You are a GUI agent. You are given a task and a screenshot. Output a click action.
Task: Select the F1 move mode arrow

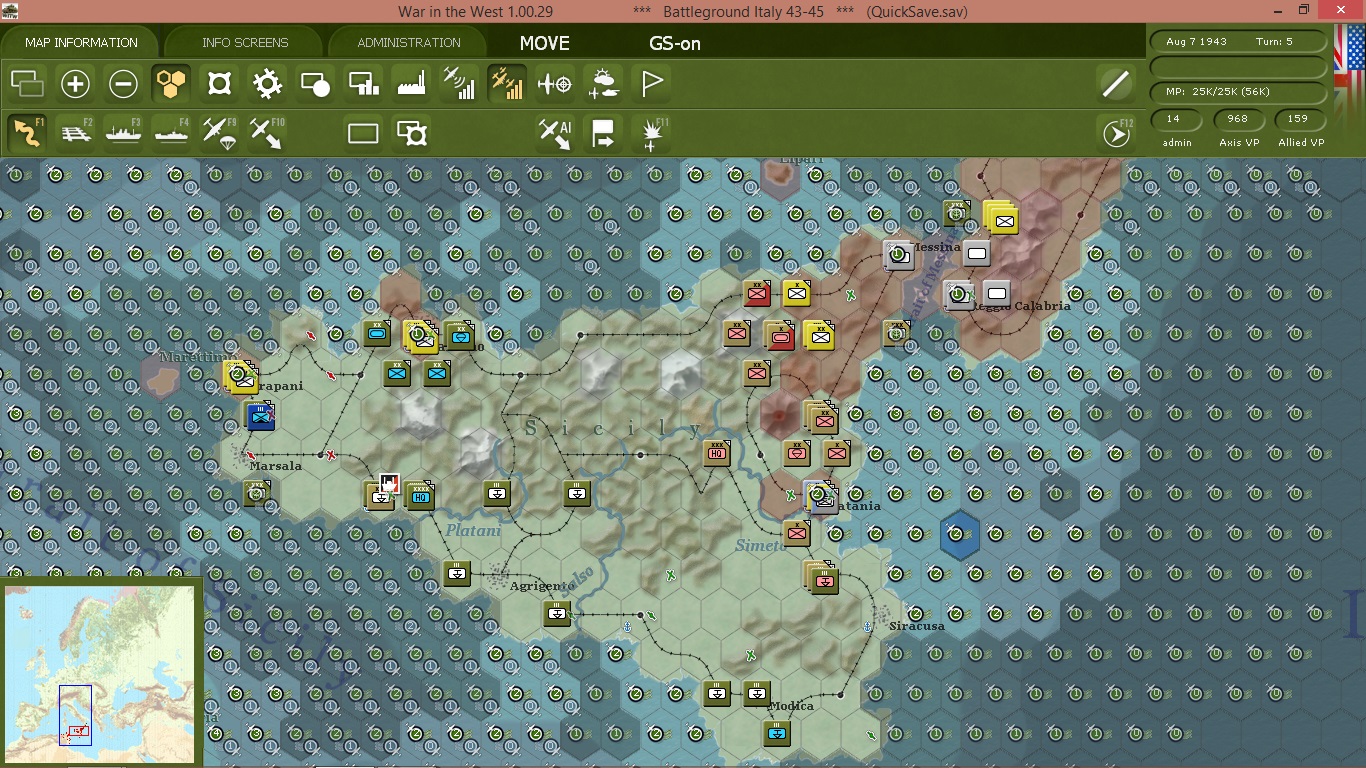[x=27, y=133]
